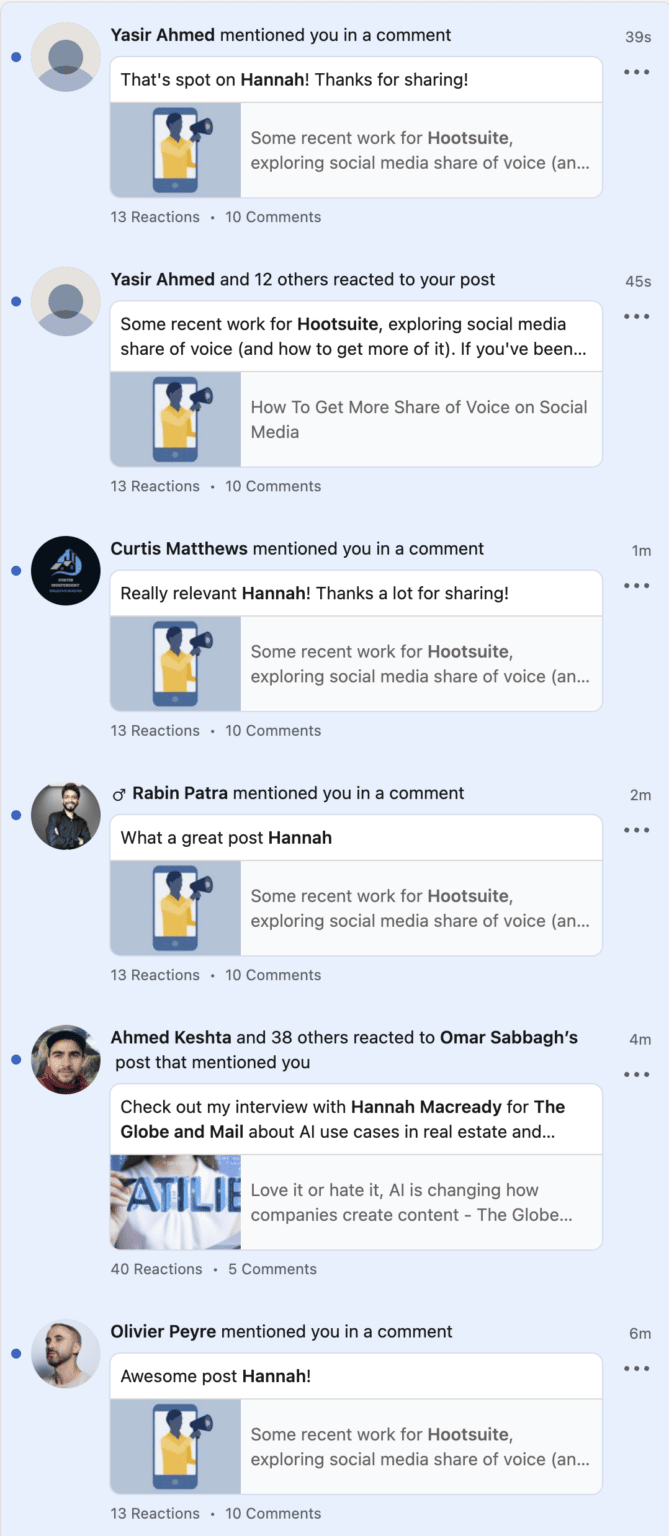
Task: Click Curtis Matthews' circular logo avatar
Action: (x=64, y=570)
